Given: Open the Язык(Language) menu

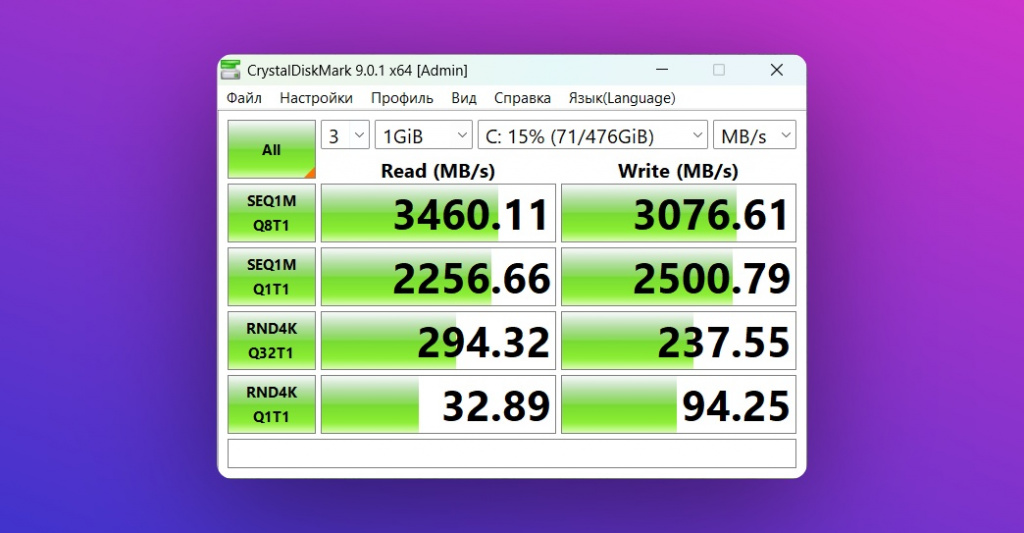Looking at the screenshot, I should pyautogui.click(x=622, y=98).
